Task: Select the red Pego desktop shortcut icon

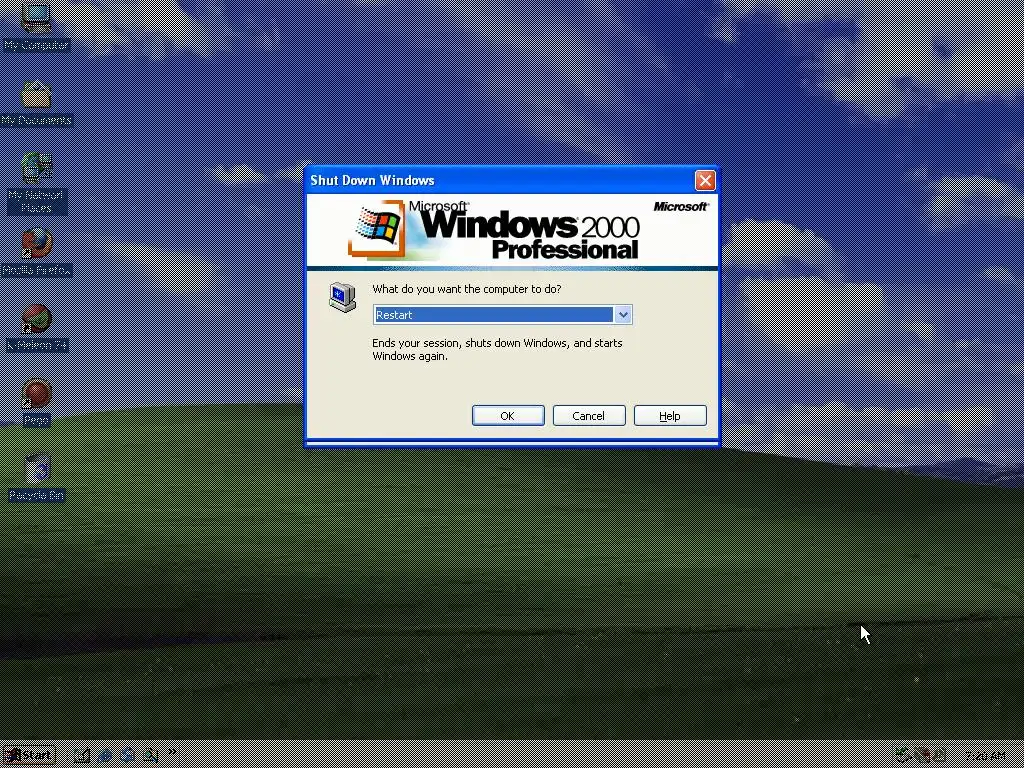Action: point(37,393)
